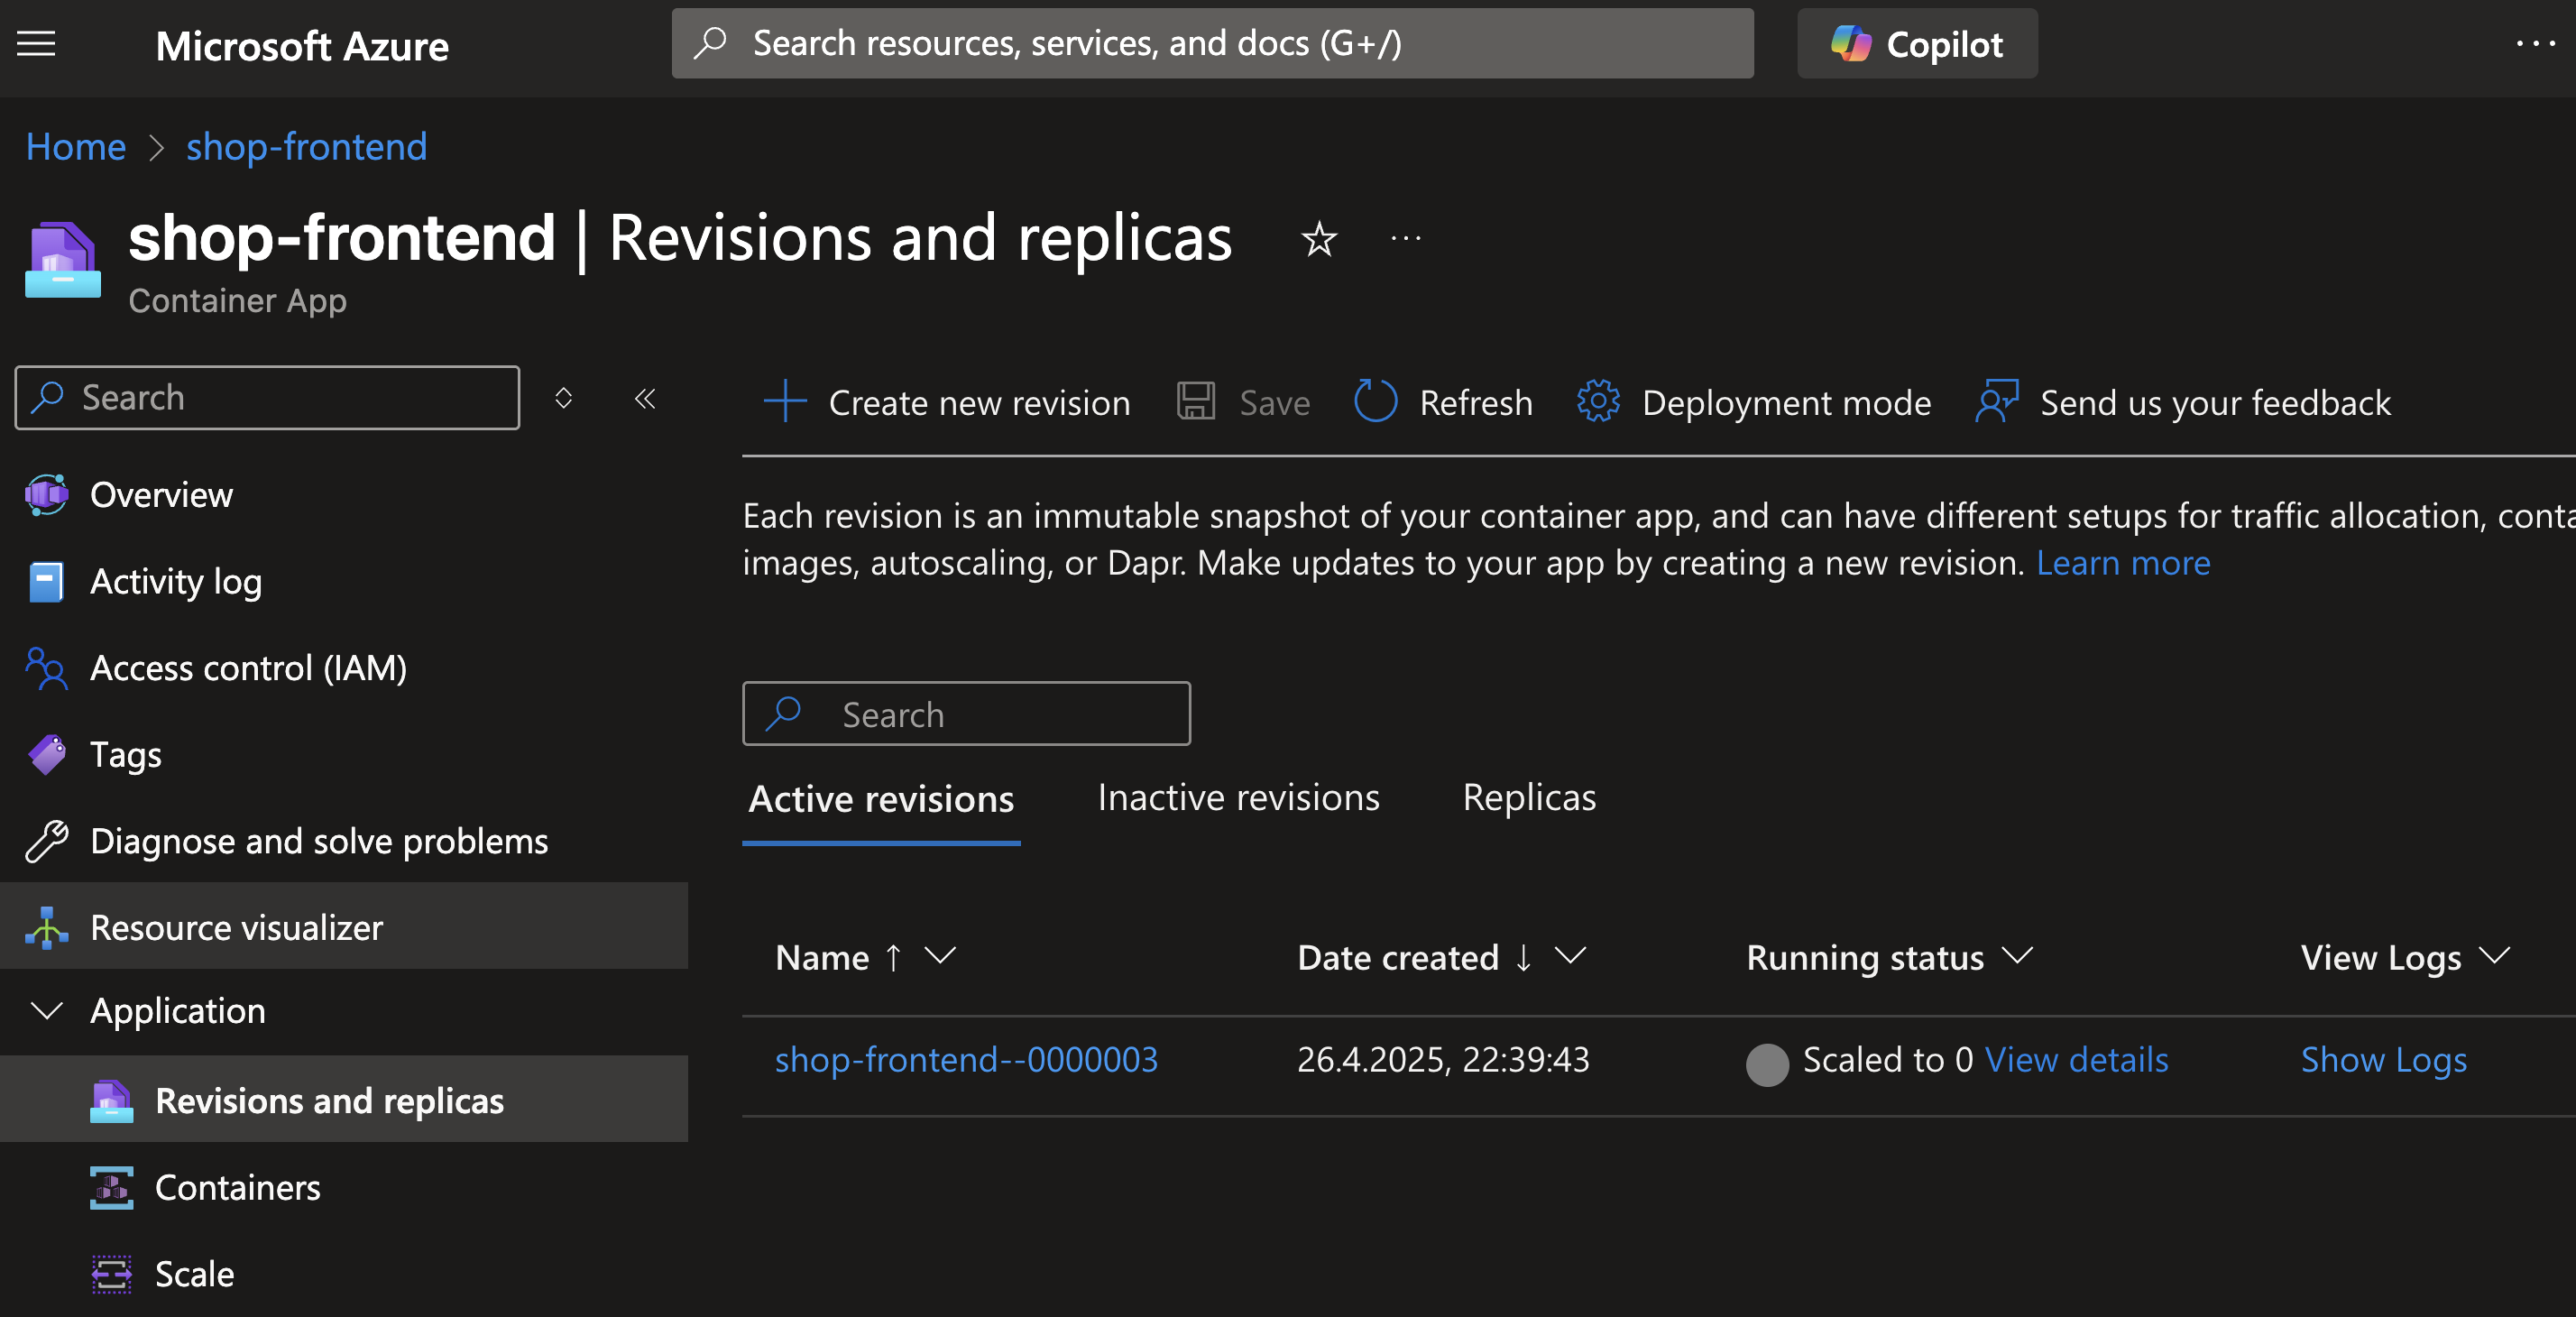Viewport: 2576px width, 1317px height.
Task: Open the top-right more options ellipsis
Action: click(2535, 44)
